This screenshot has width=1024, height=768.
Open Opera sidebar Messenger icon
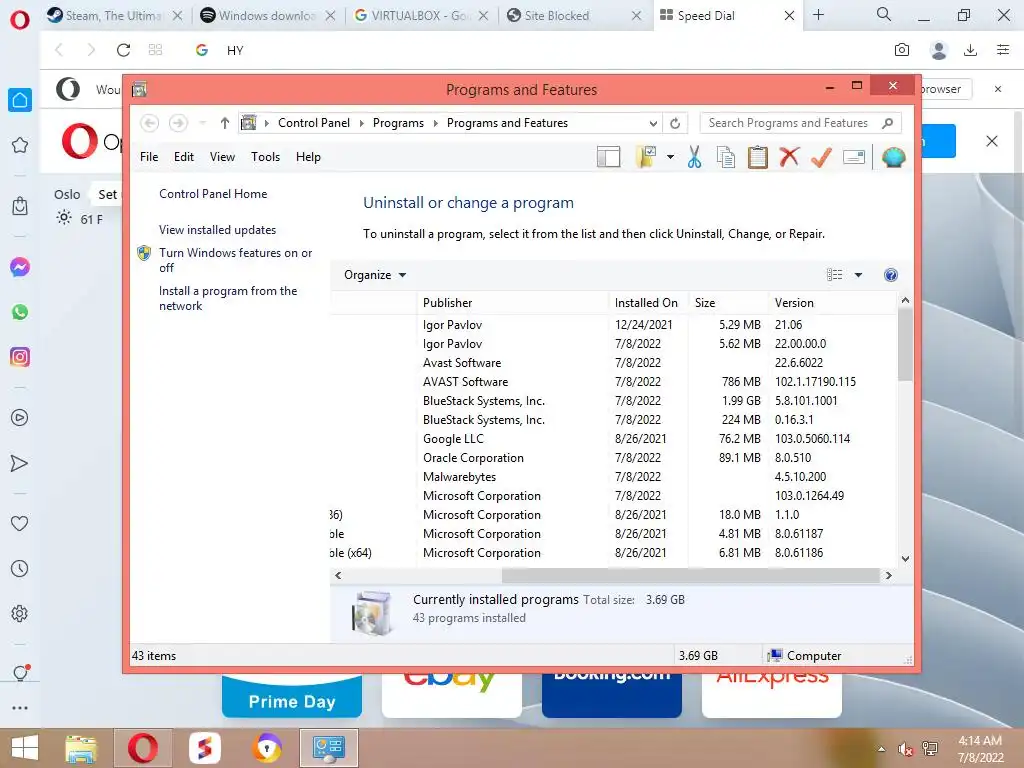(x=20, y=267)
